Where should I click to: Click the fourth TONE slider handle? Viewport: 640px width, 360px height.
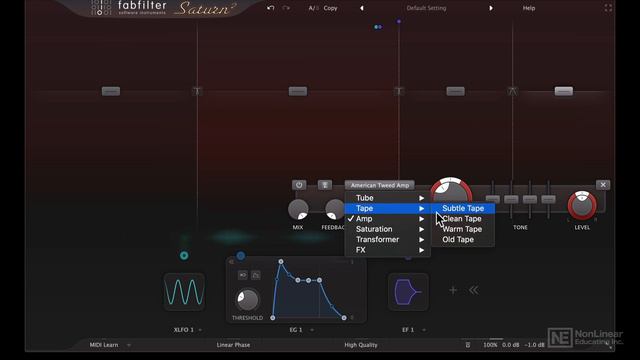[x=548, y=199]
